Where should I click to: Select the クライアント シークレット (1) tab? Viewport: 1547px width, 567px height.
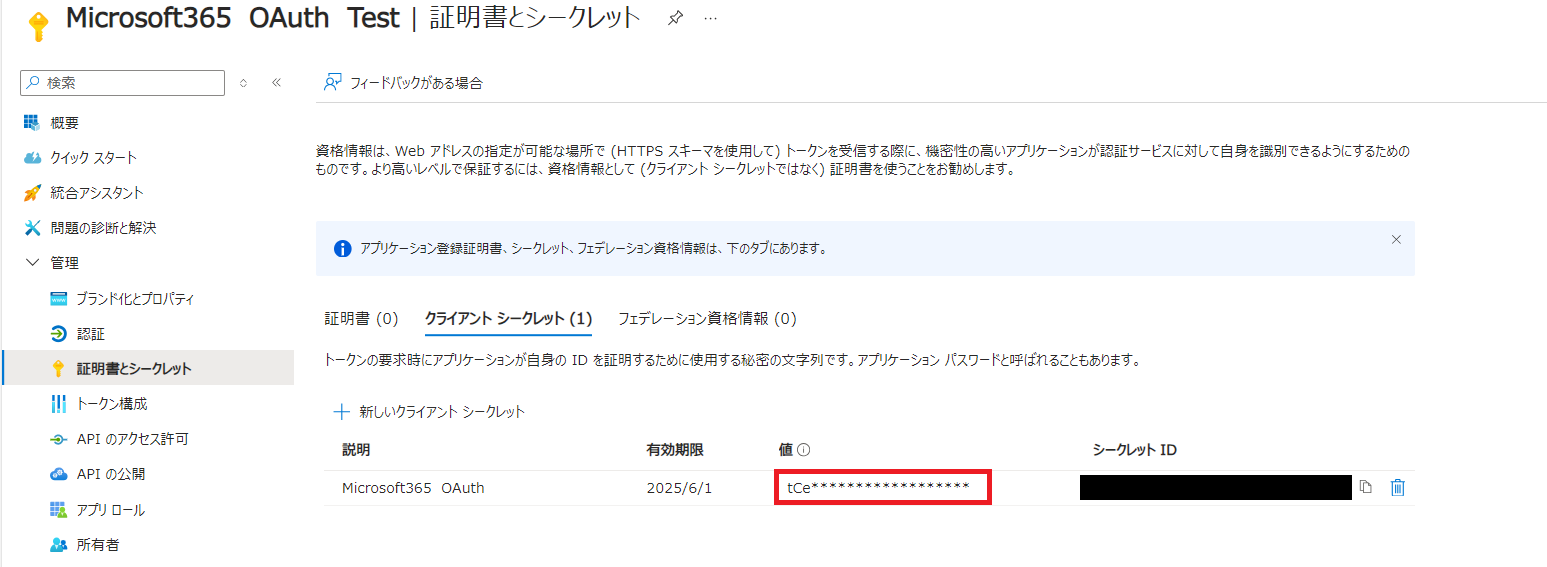point(508,319)
